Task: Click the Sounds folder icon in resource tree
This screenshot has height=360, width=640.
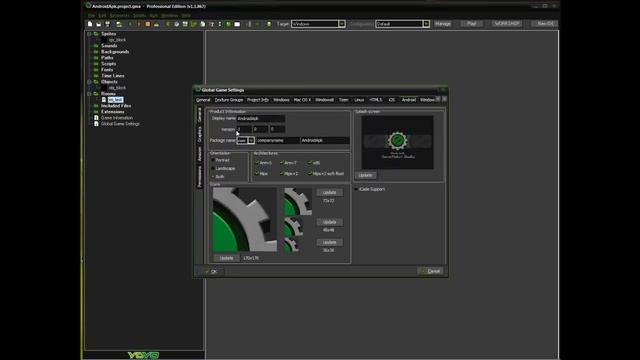Action: point(96,46)
